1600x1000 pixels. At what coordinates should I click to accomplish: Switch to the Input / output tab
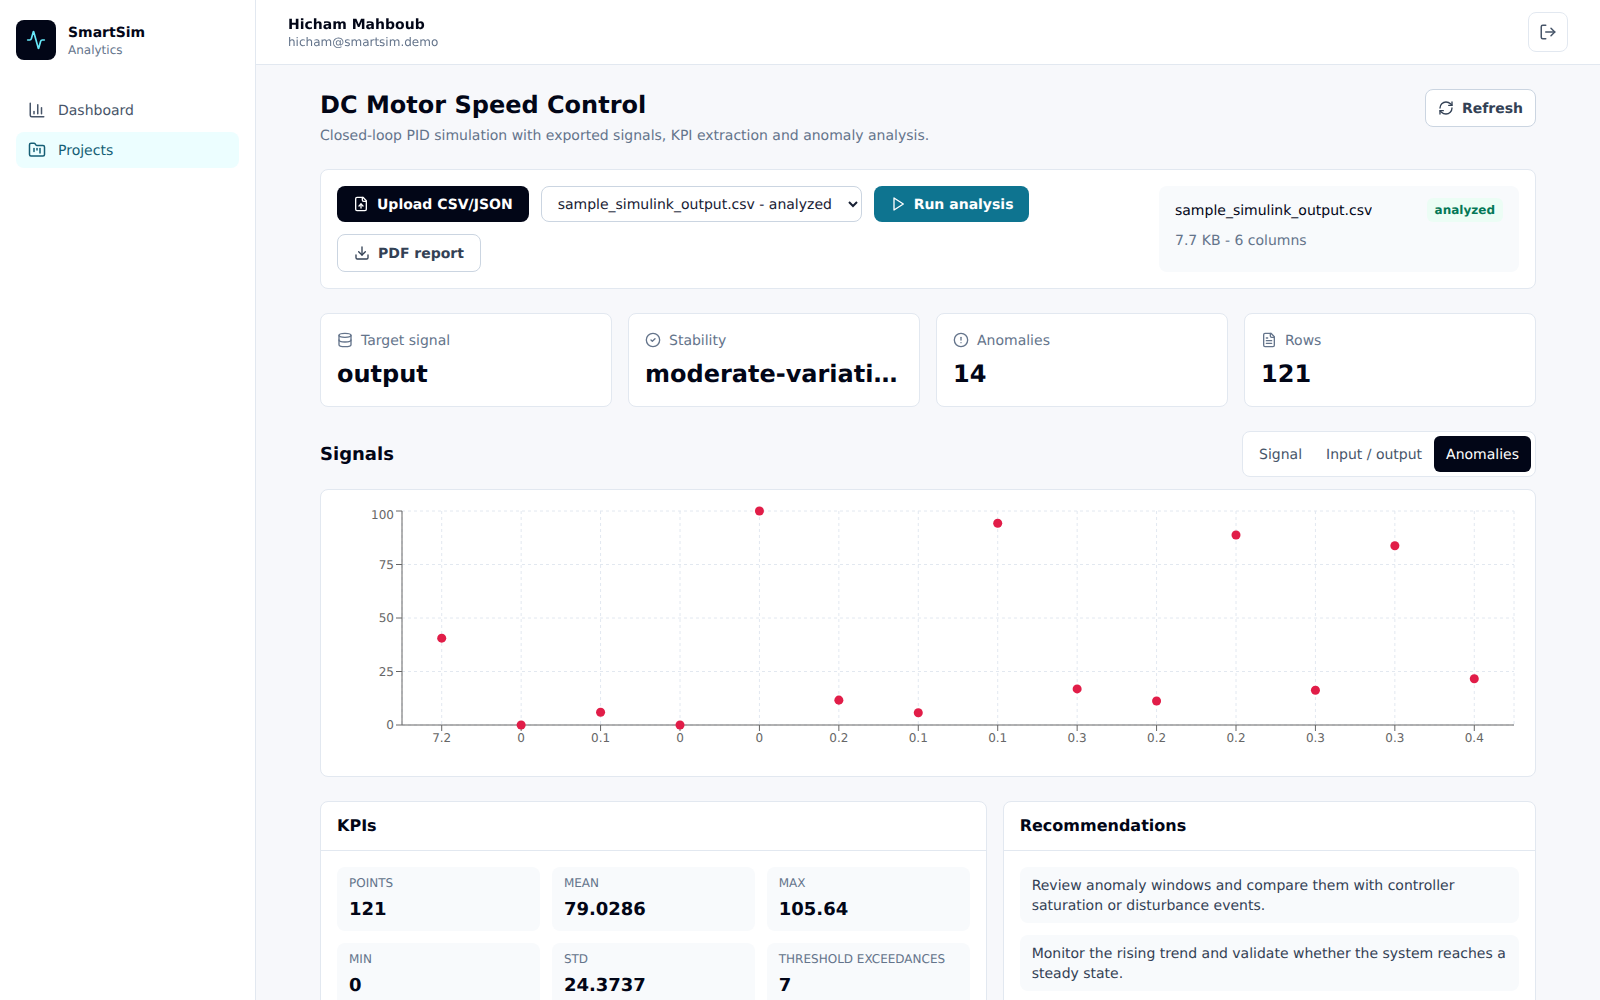click(1374, 454)
